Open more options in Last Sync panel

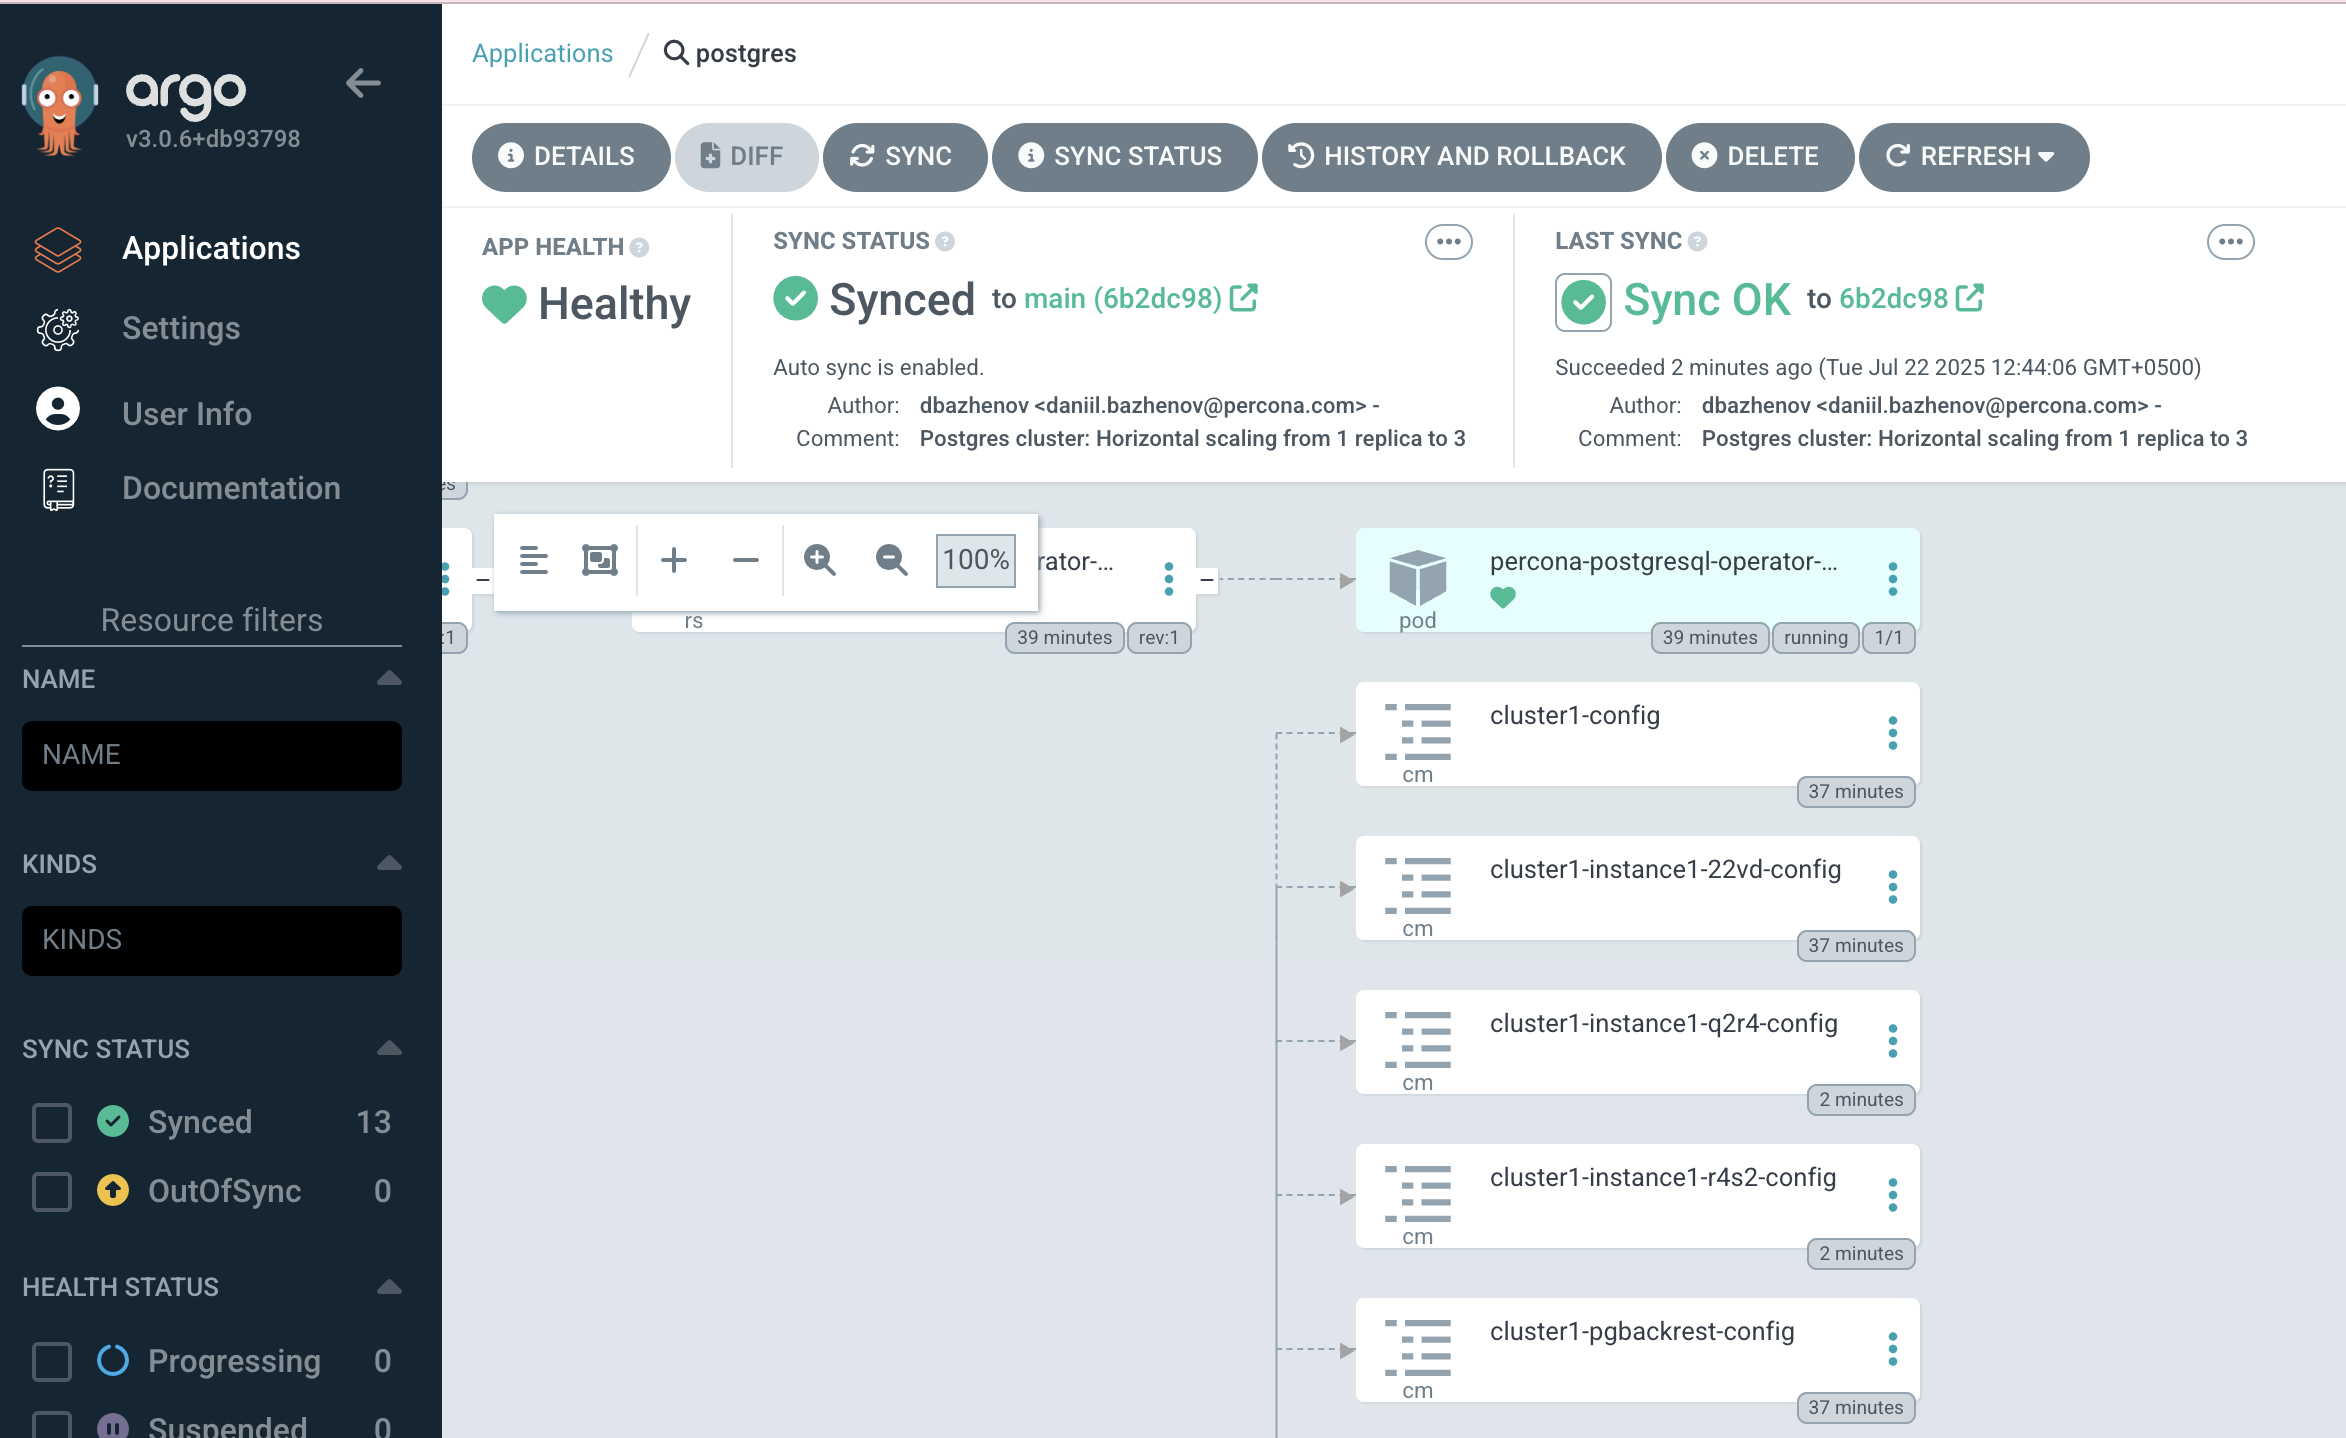2230,242
